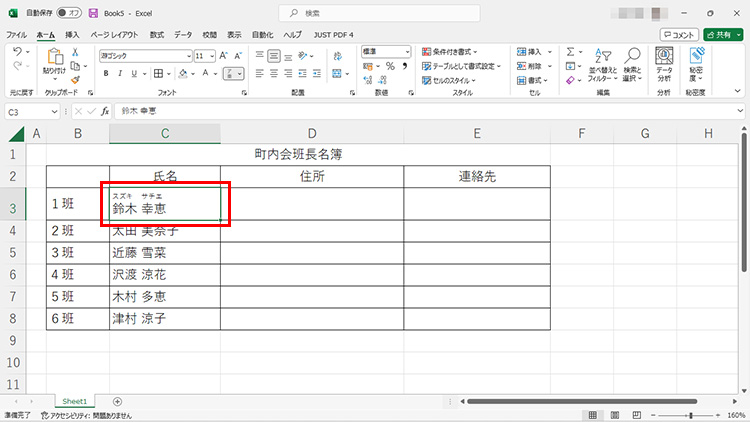The width and height of the screenshot is (750, 422).
Task: Click the Undo arrow icon
Action: click(17, 52)
